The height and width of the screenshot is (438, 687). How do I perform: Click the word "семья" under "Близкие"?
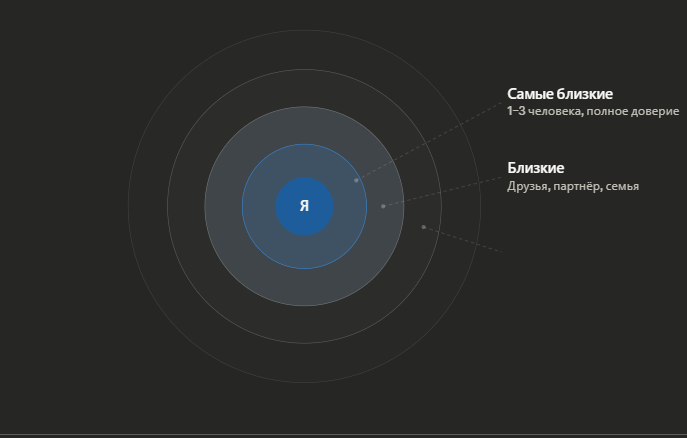click(622, 186)
